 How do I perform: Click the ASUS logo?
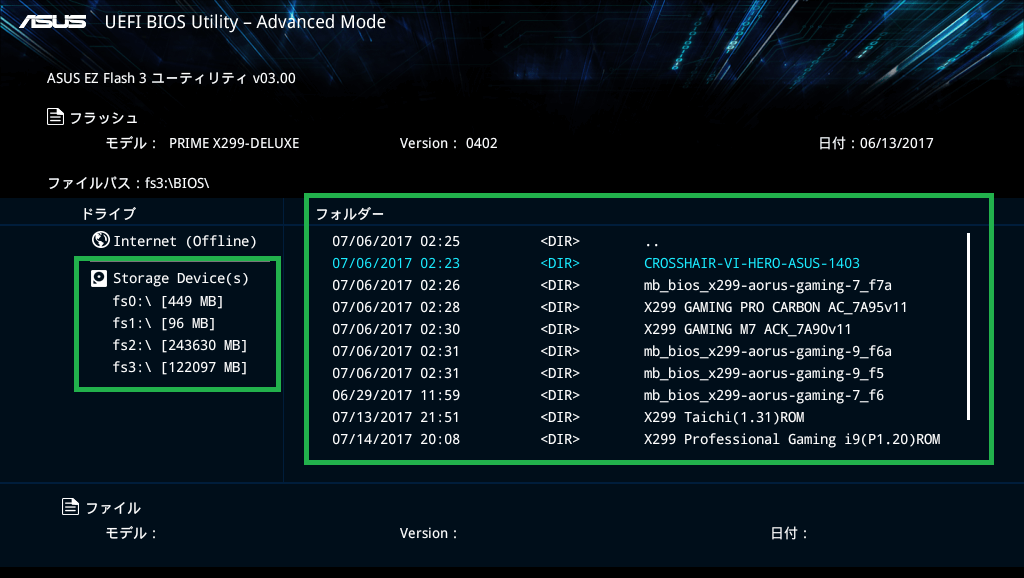pos(53,22)
